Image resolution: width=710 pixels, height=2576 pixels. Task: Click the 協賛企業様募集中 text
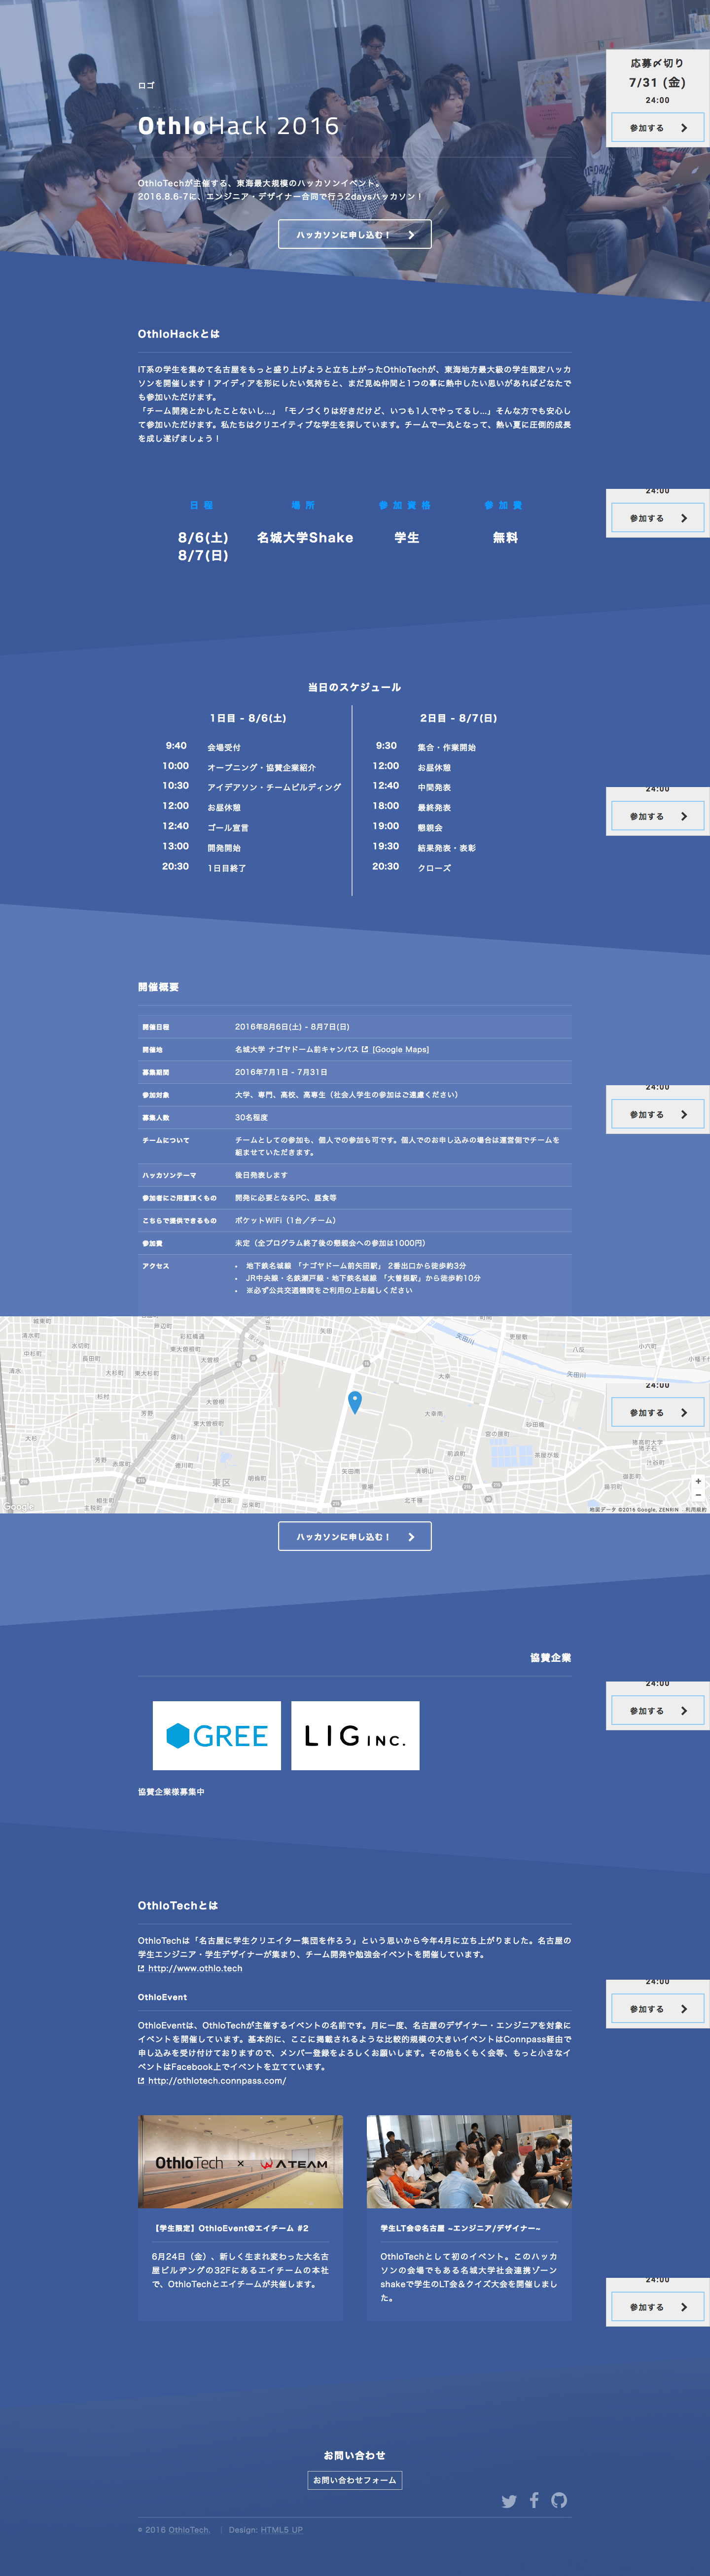coord(171,1791)
